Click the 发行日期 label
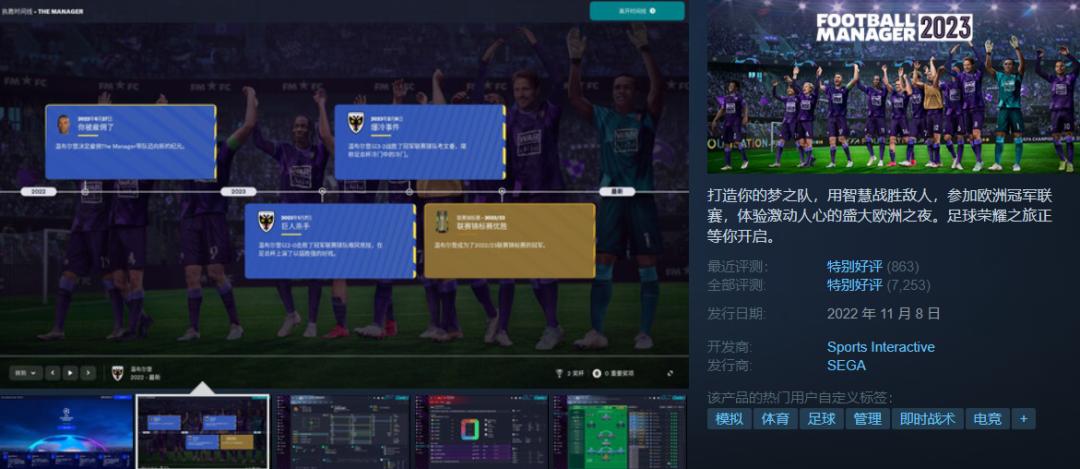The width and height of the screenshot is (1080, 469). tap(737, 314)
